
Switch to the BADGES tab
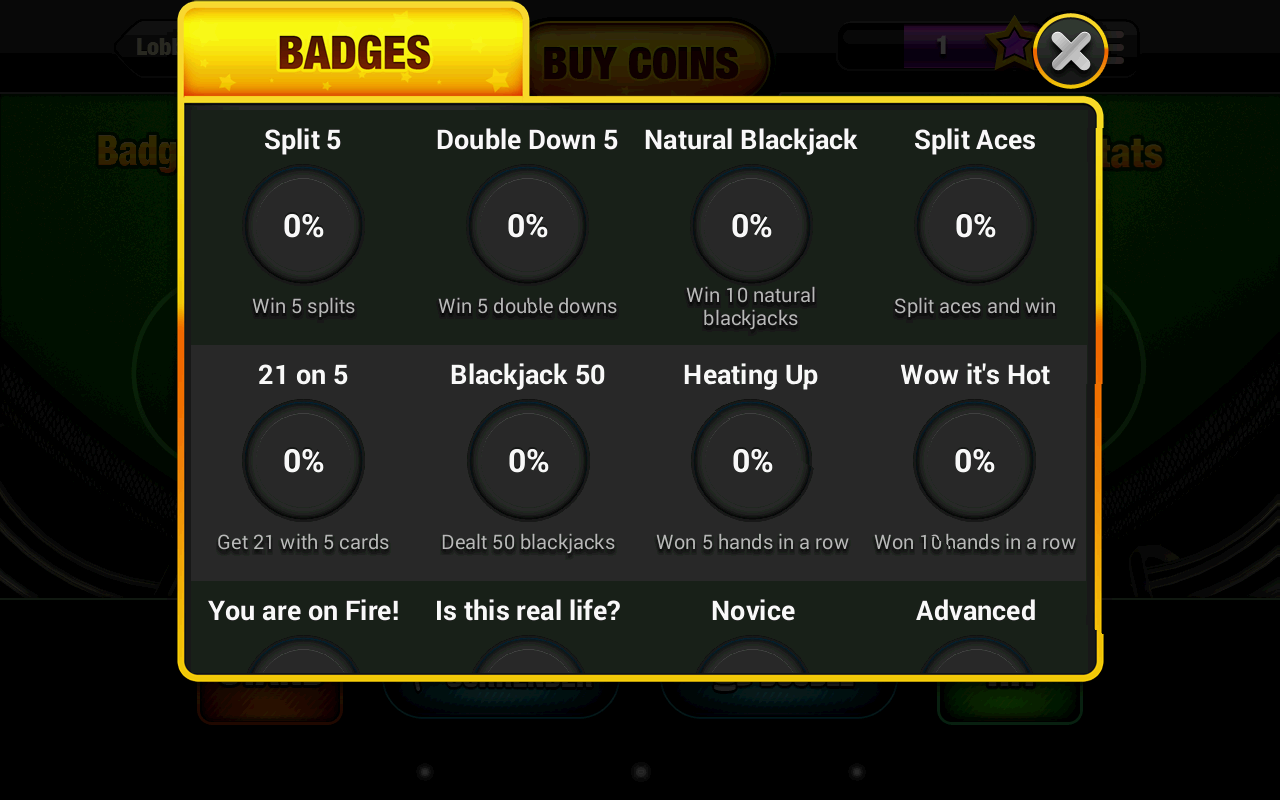[x=354, y=52]
